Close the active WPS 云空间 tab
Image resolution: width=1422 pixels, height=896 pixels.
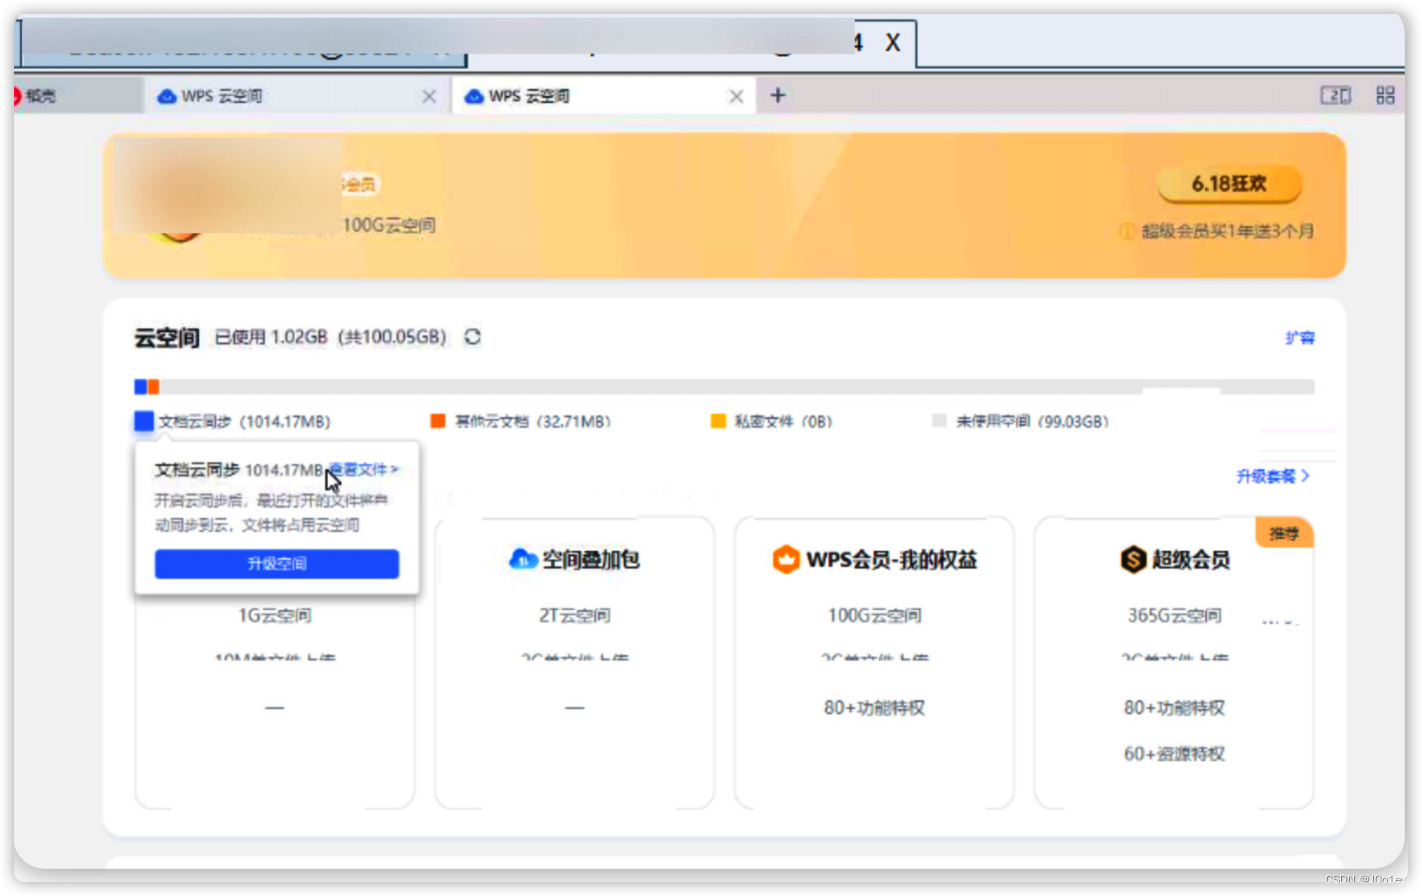pos(736,96)
